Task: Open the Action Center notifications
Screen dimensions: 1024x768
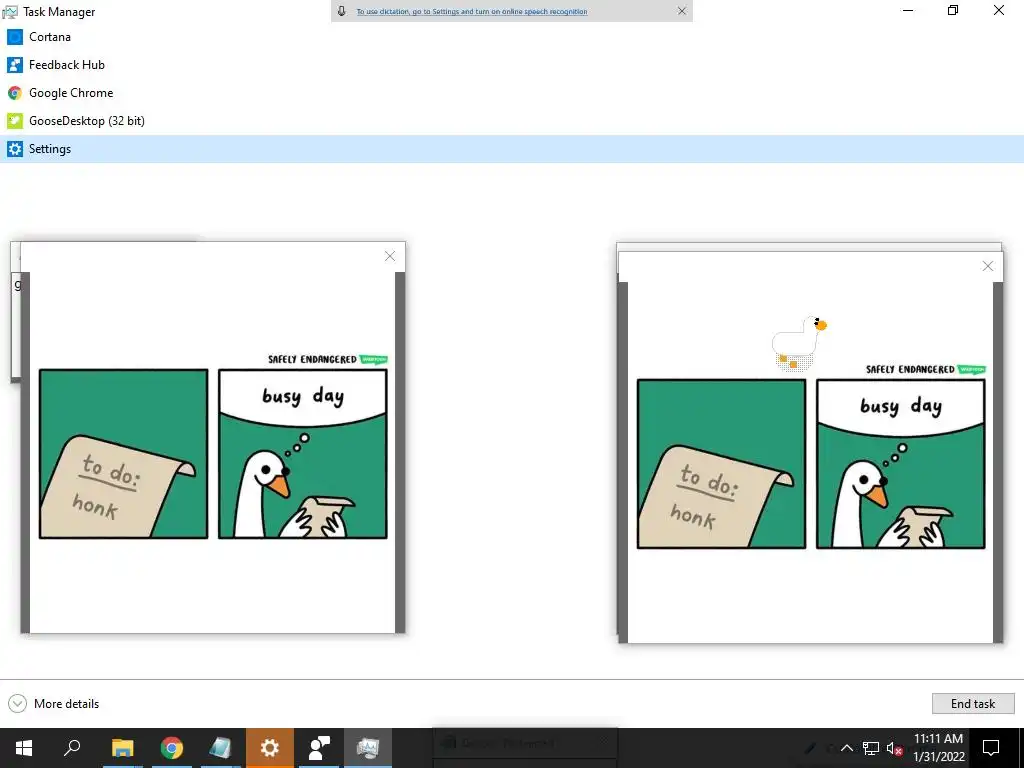Action: click(x=991, y=748)
